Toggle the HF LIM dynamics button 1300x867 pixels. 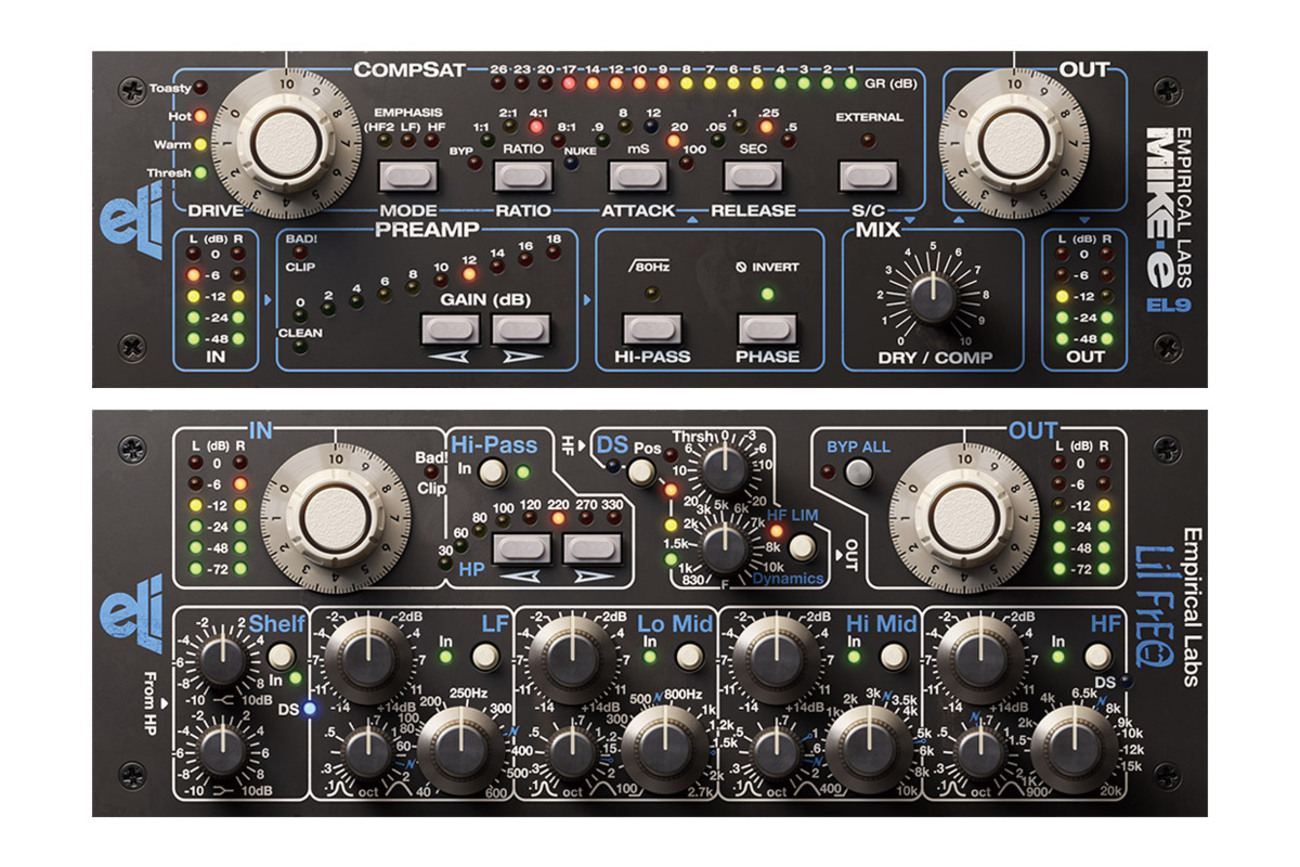801,547
